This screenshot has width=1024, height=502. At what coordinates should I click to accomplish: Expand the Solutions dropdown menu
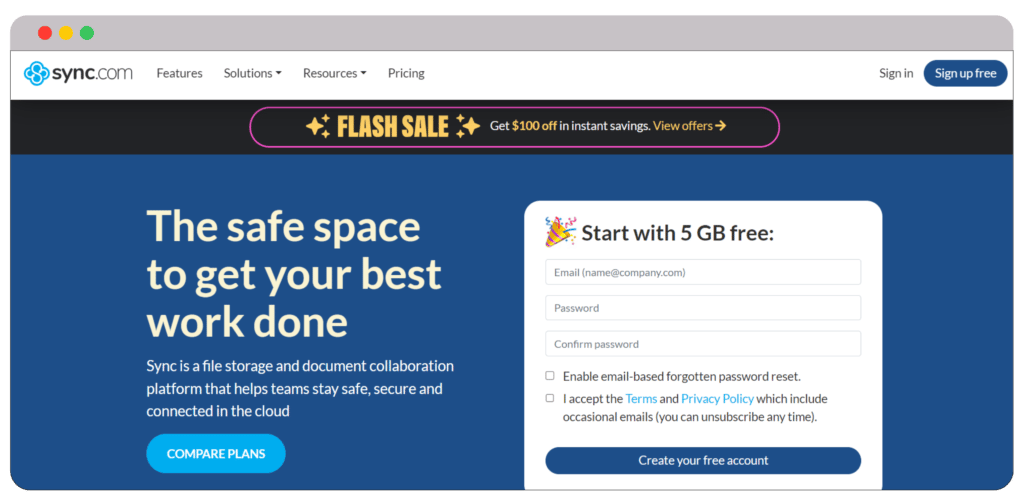(252, 73)
